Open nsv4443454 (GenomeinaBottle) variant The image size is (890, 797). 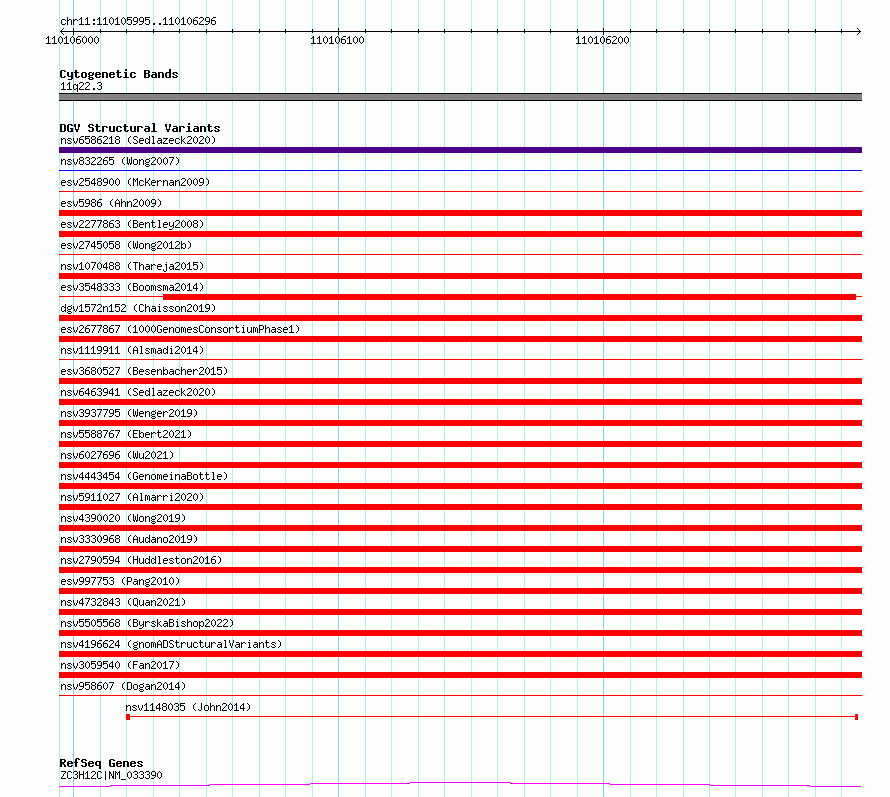144,476
